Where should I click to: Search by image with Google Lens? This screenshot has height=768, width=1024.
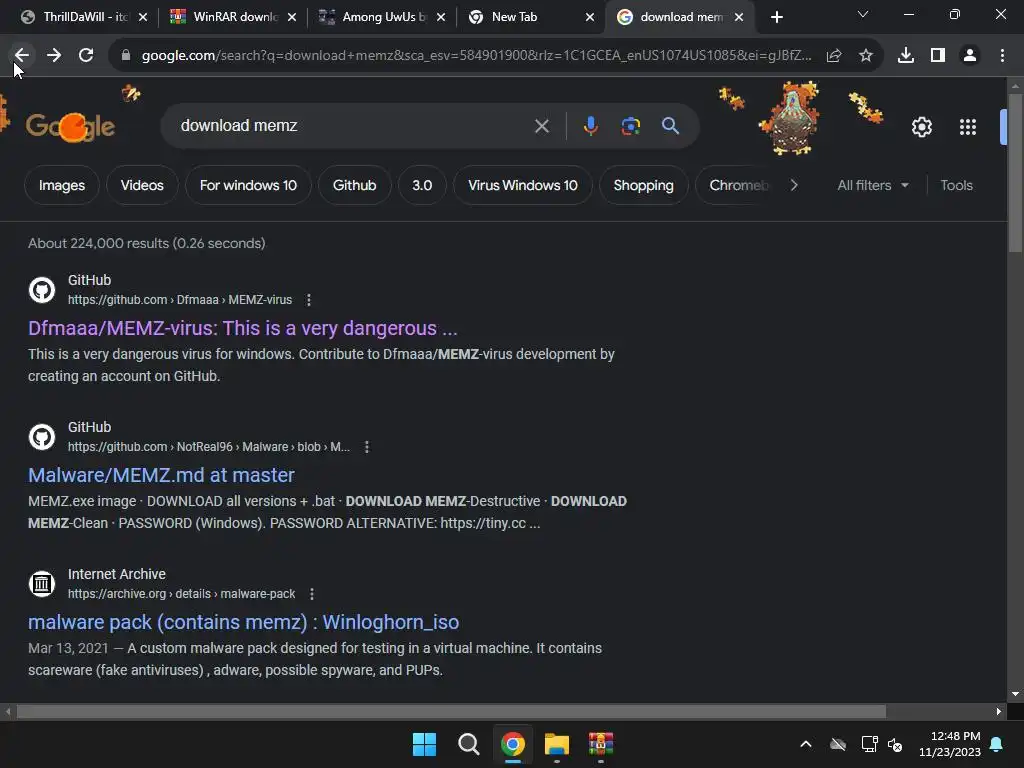[x=631, y=125]
